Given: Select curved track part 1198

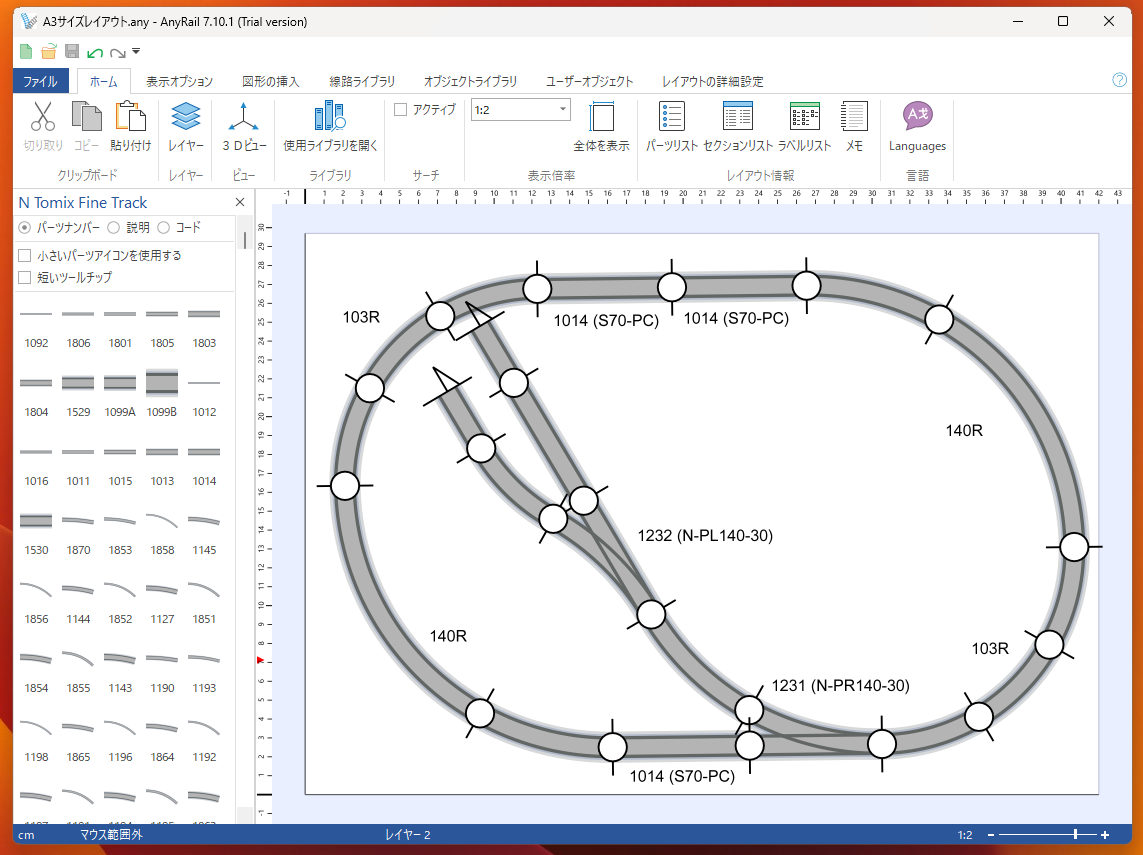Looking at the screenshot, I should (36, 740).
